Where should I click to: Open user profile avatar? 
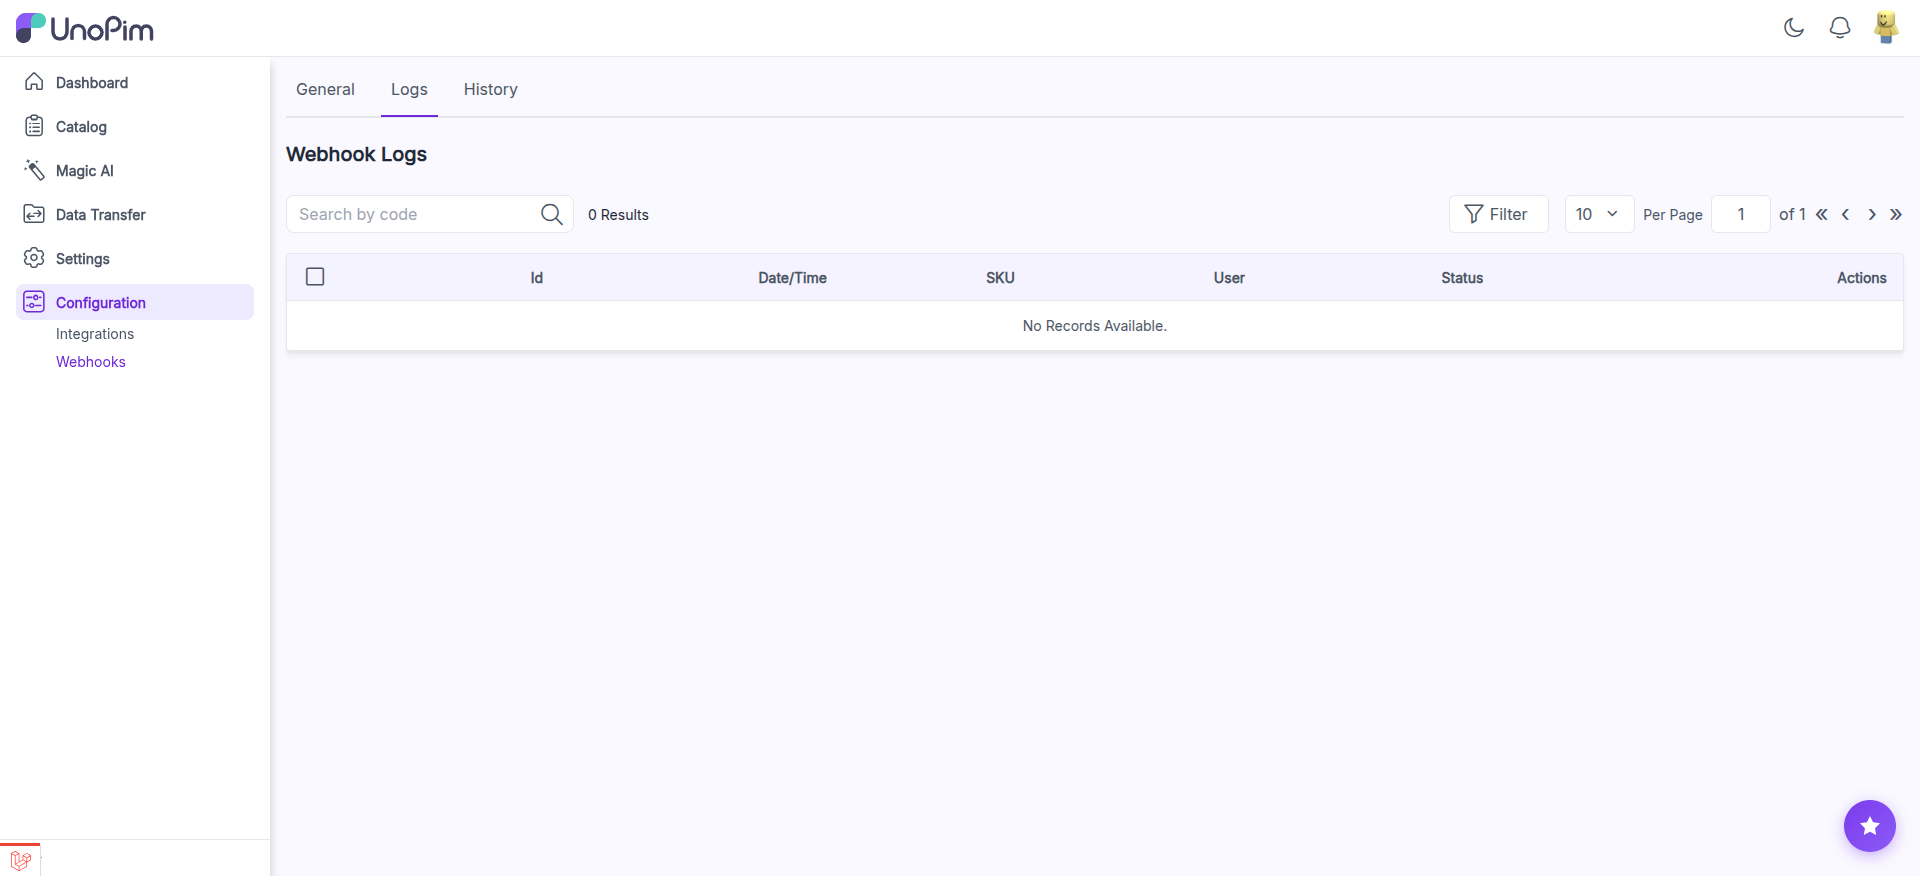pyautogui.click(x=1886, y=27)
